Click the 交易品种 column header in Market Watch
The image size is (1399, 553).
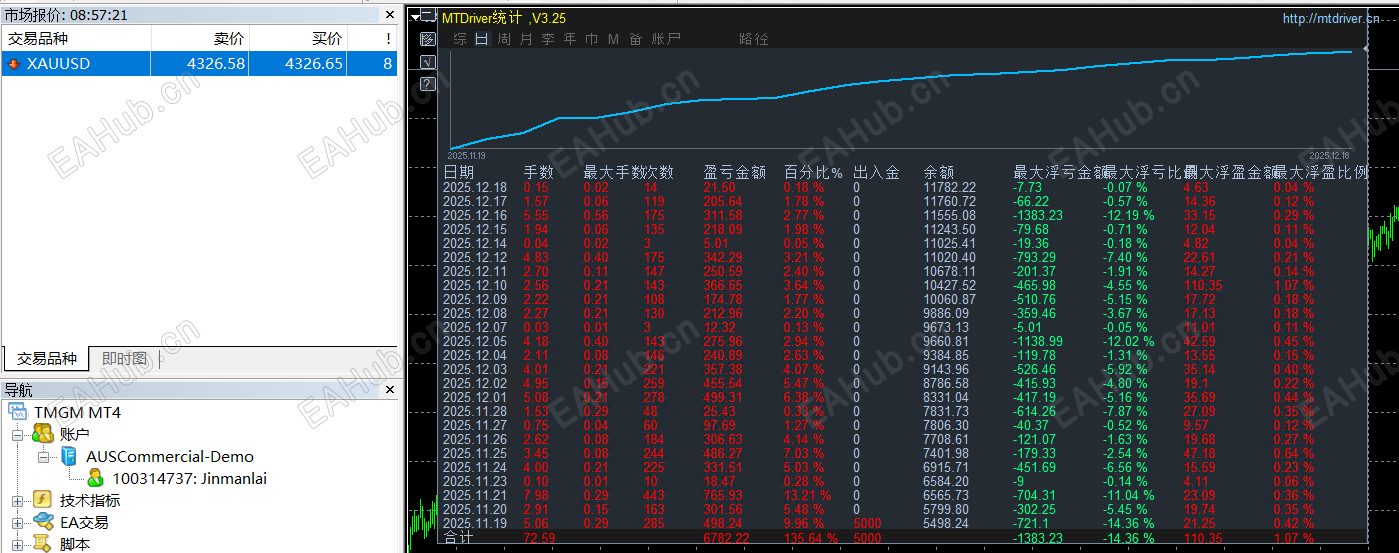click(x=76, y=38)
